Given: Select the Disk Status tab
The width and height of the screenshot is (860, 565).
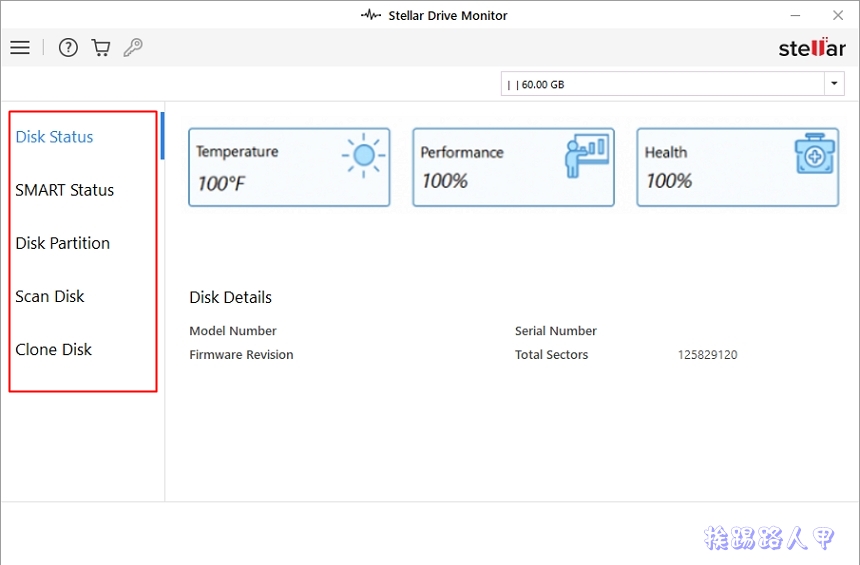Looking at the screenshot, I should click(54, 137).
